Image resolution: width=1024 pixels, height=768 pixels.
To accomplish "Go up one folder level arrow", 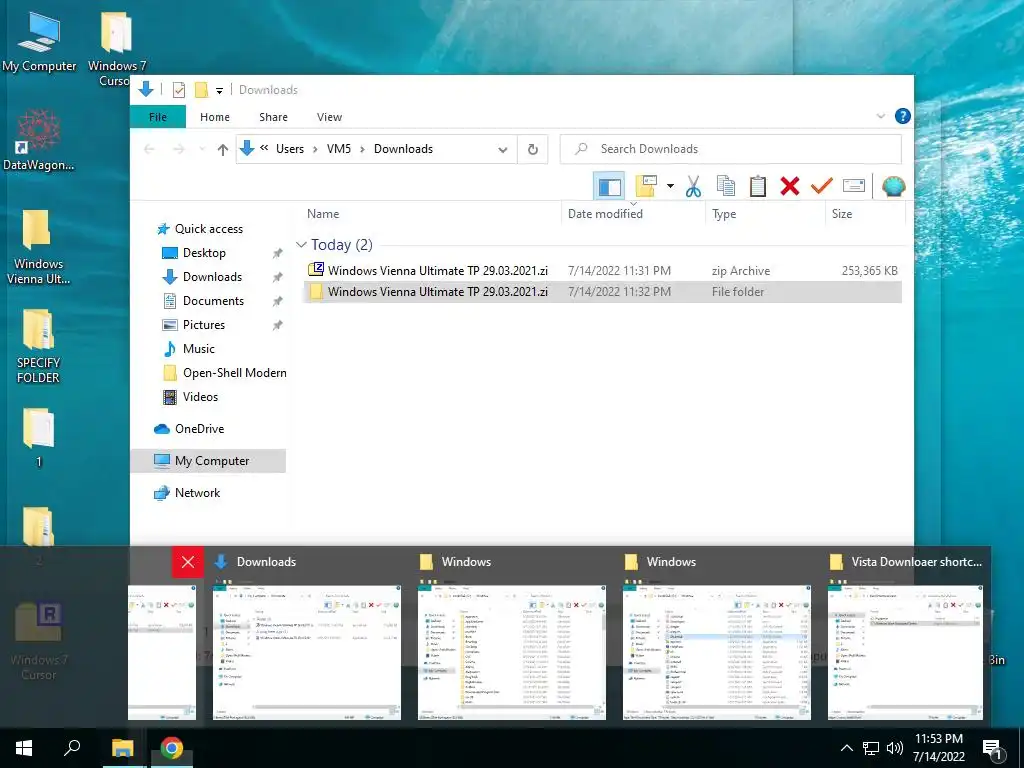I will [x=223, y=150].
